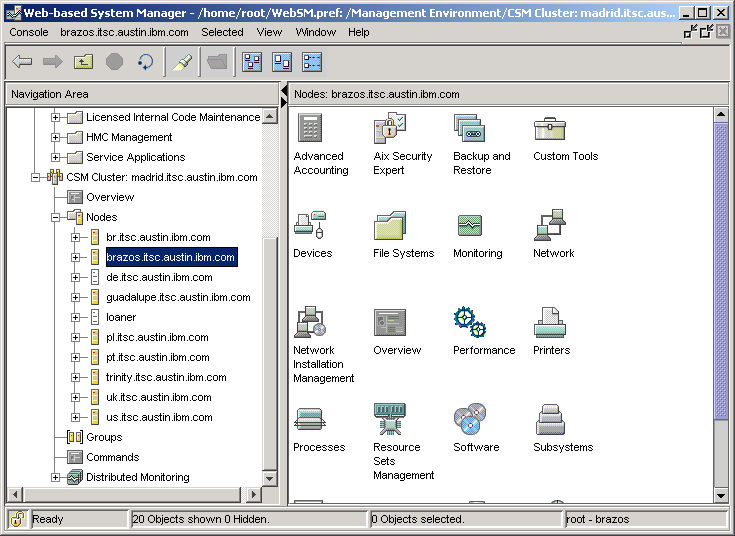Open Network Installation Management
The height and width of the screenshot is (536, 735).
[x=310, y=322]
